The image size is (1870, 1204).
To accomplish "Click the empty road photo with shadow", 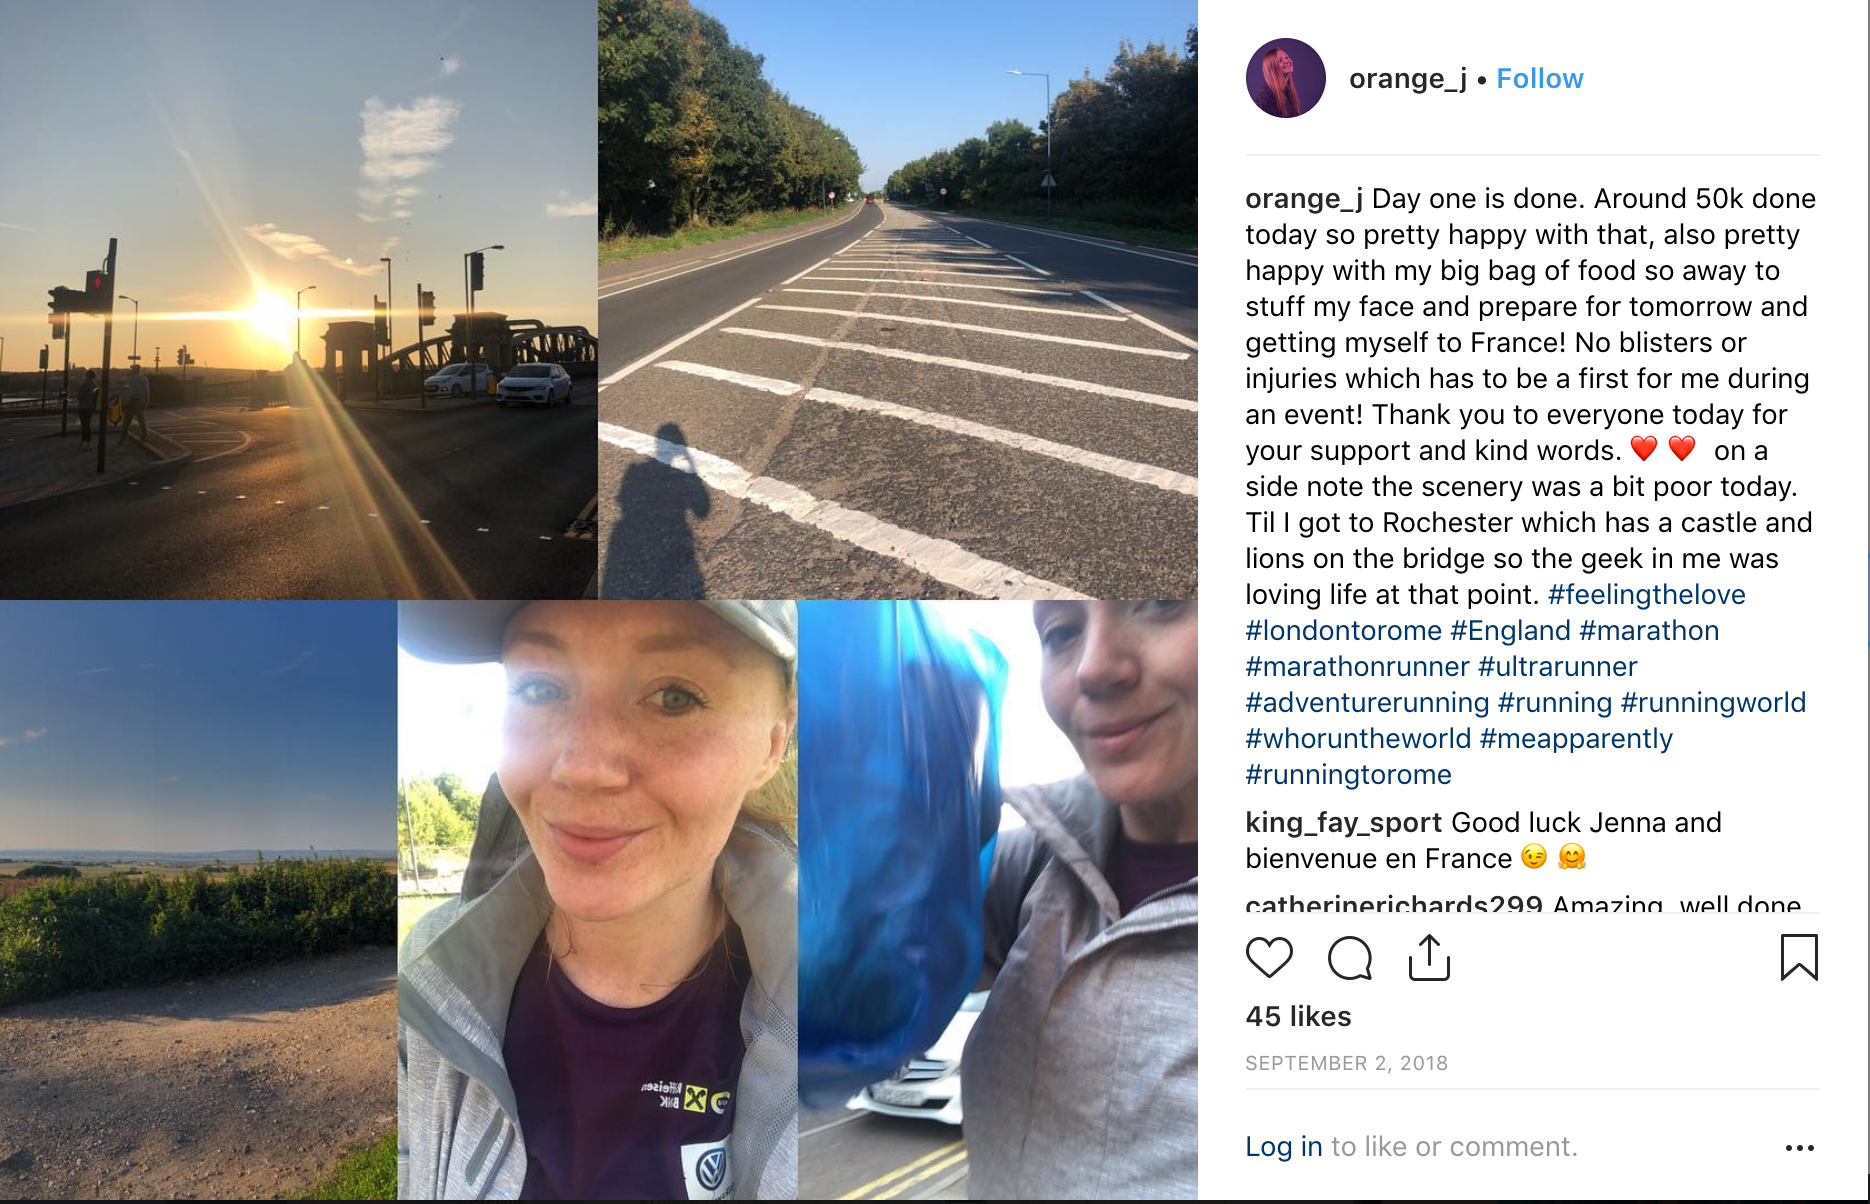I will pos(898,299).
